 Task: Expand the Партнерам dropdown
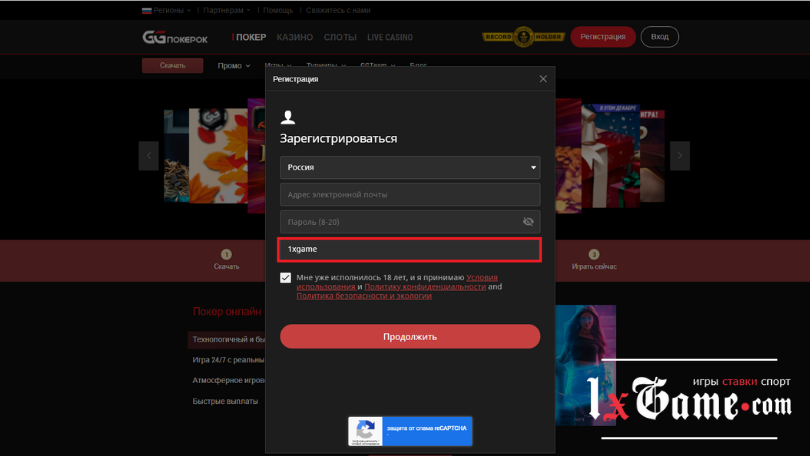click(227, 10)
